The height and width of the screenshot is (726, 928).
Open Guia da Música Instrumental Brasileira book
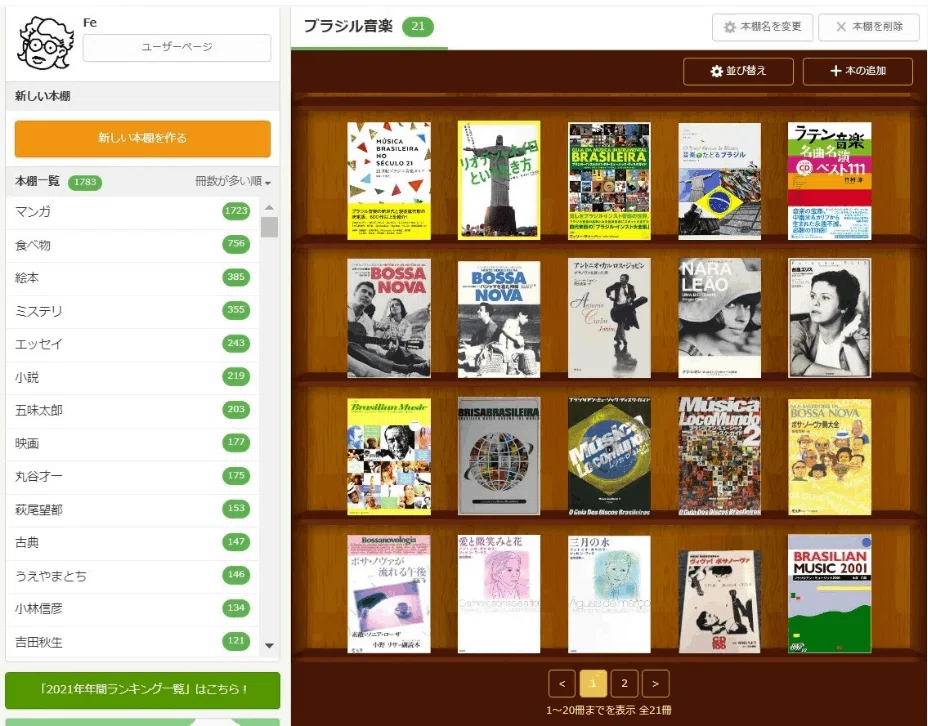coord(609,181)
